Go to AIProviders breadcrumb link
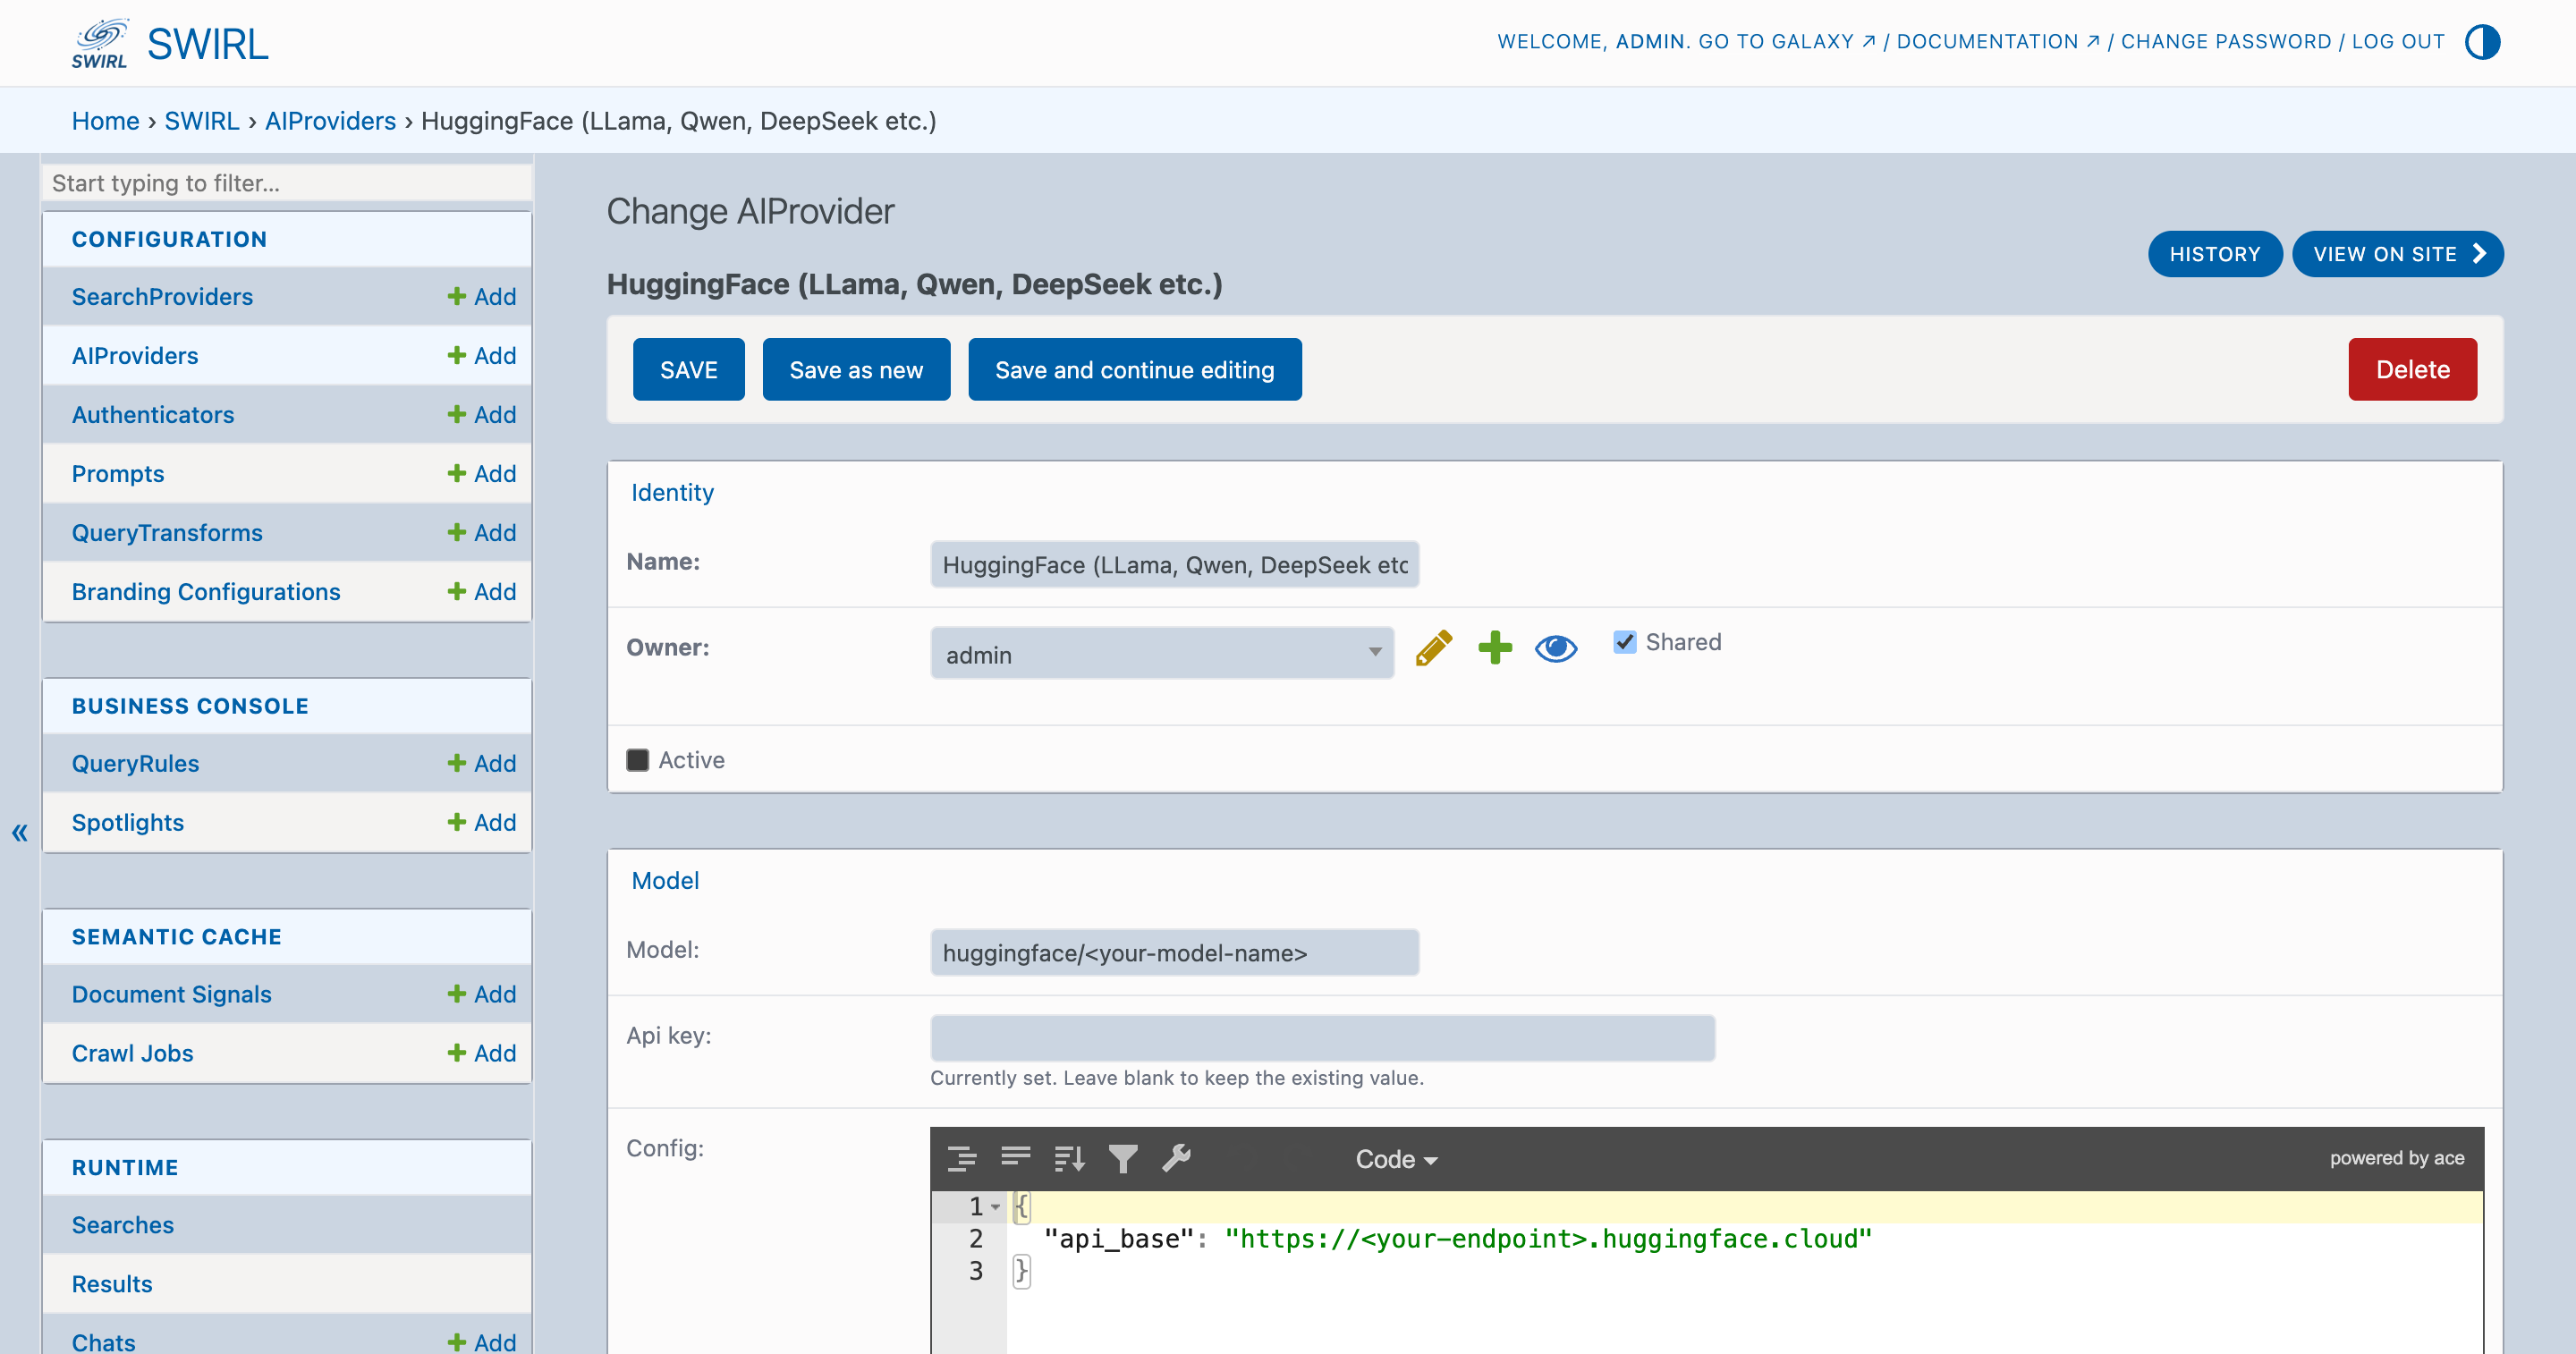The width and height of the screenshot is (2576, 1354). point(331,121)
